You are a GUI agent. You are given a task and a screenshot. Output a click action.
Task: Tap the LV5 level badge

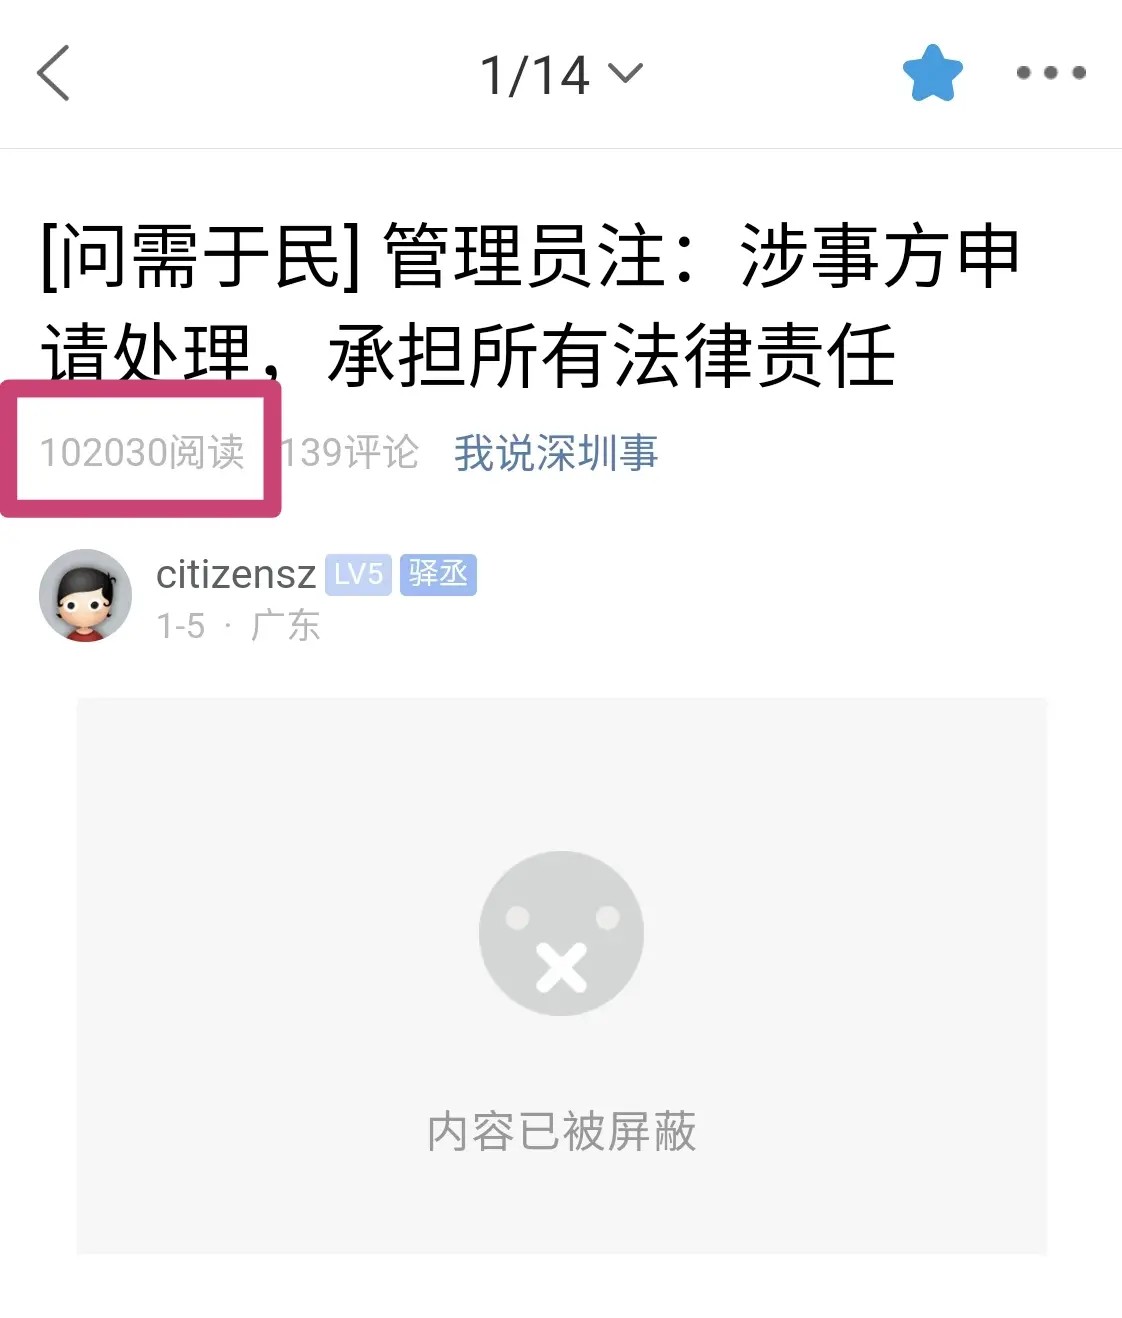(x=358, y=575)
